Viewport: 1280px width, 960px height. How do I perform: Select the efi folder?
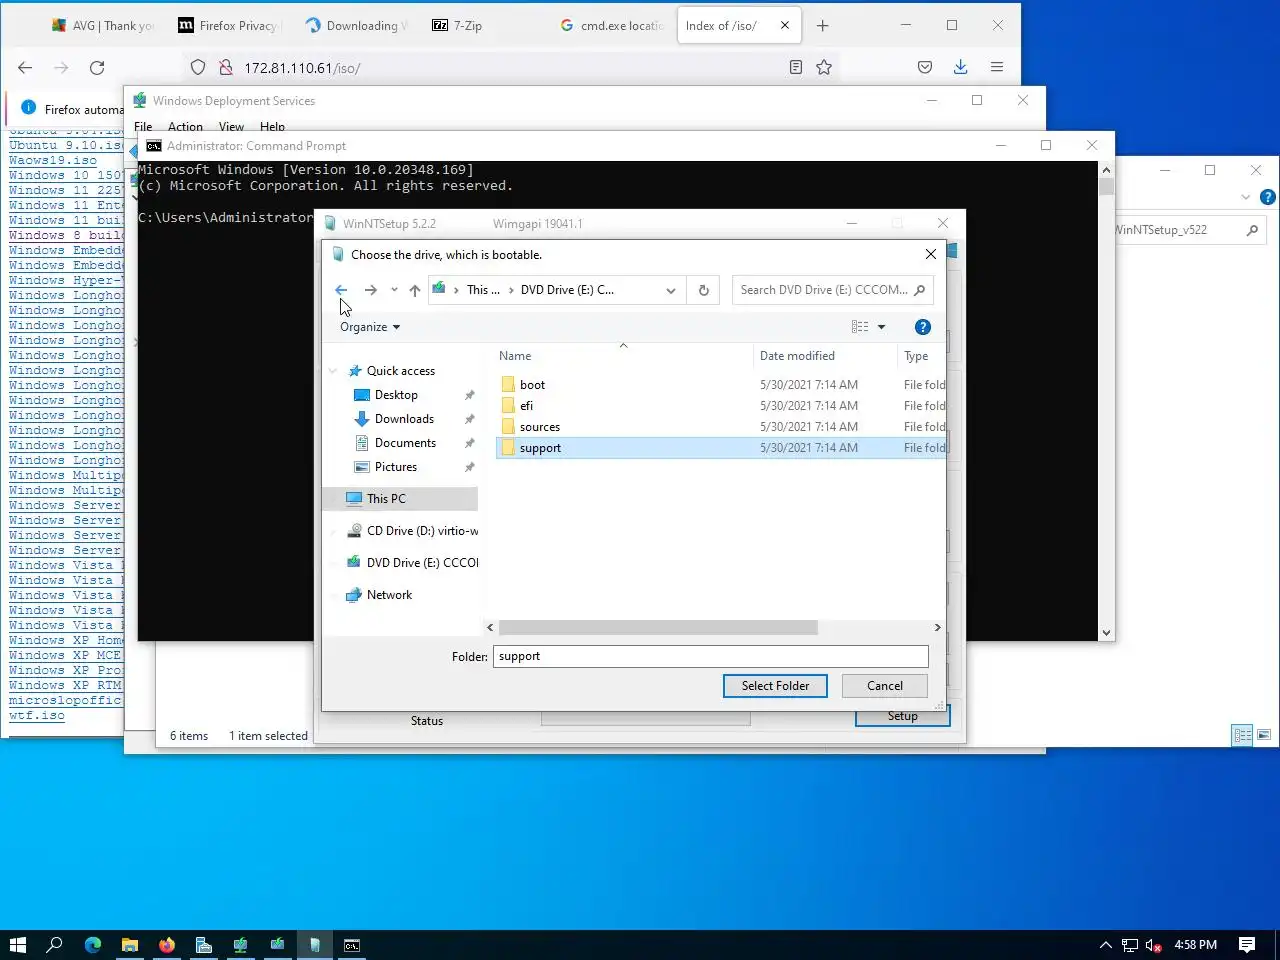tap(527, 406)
